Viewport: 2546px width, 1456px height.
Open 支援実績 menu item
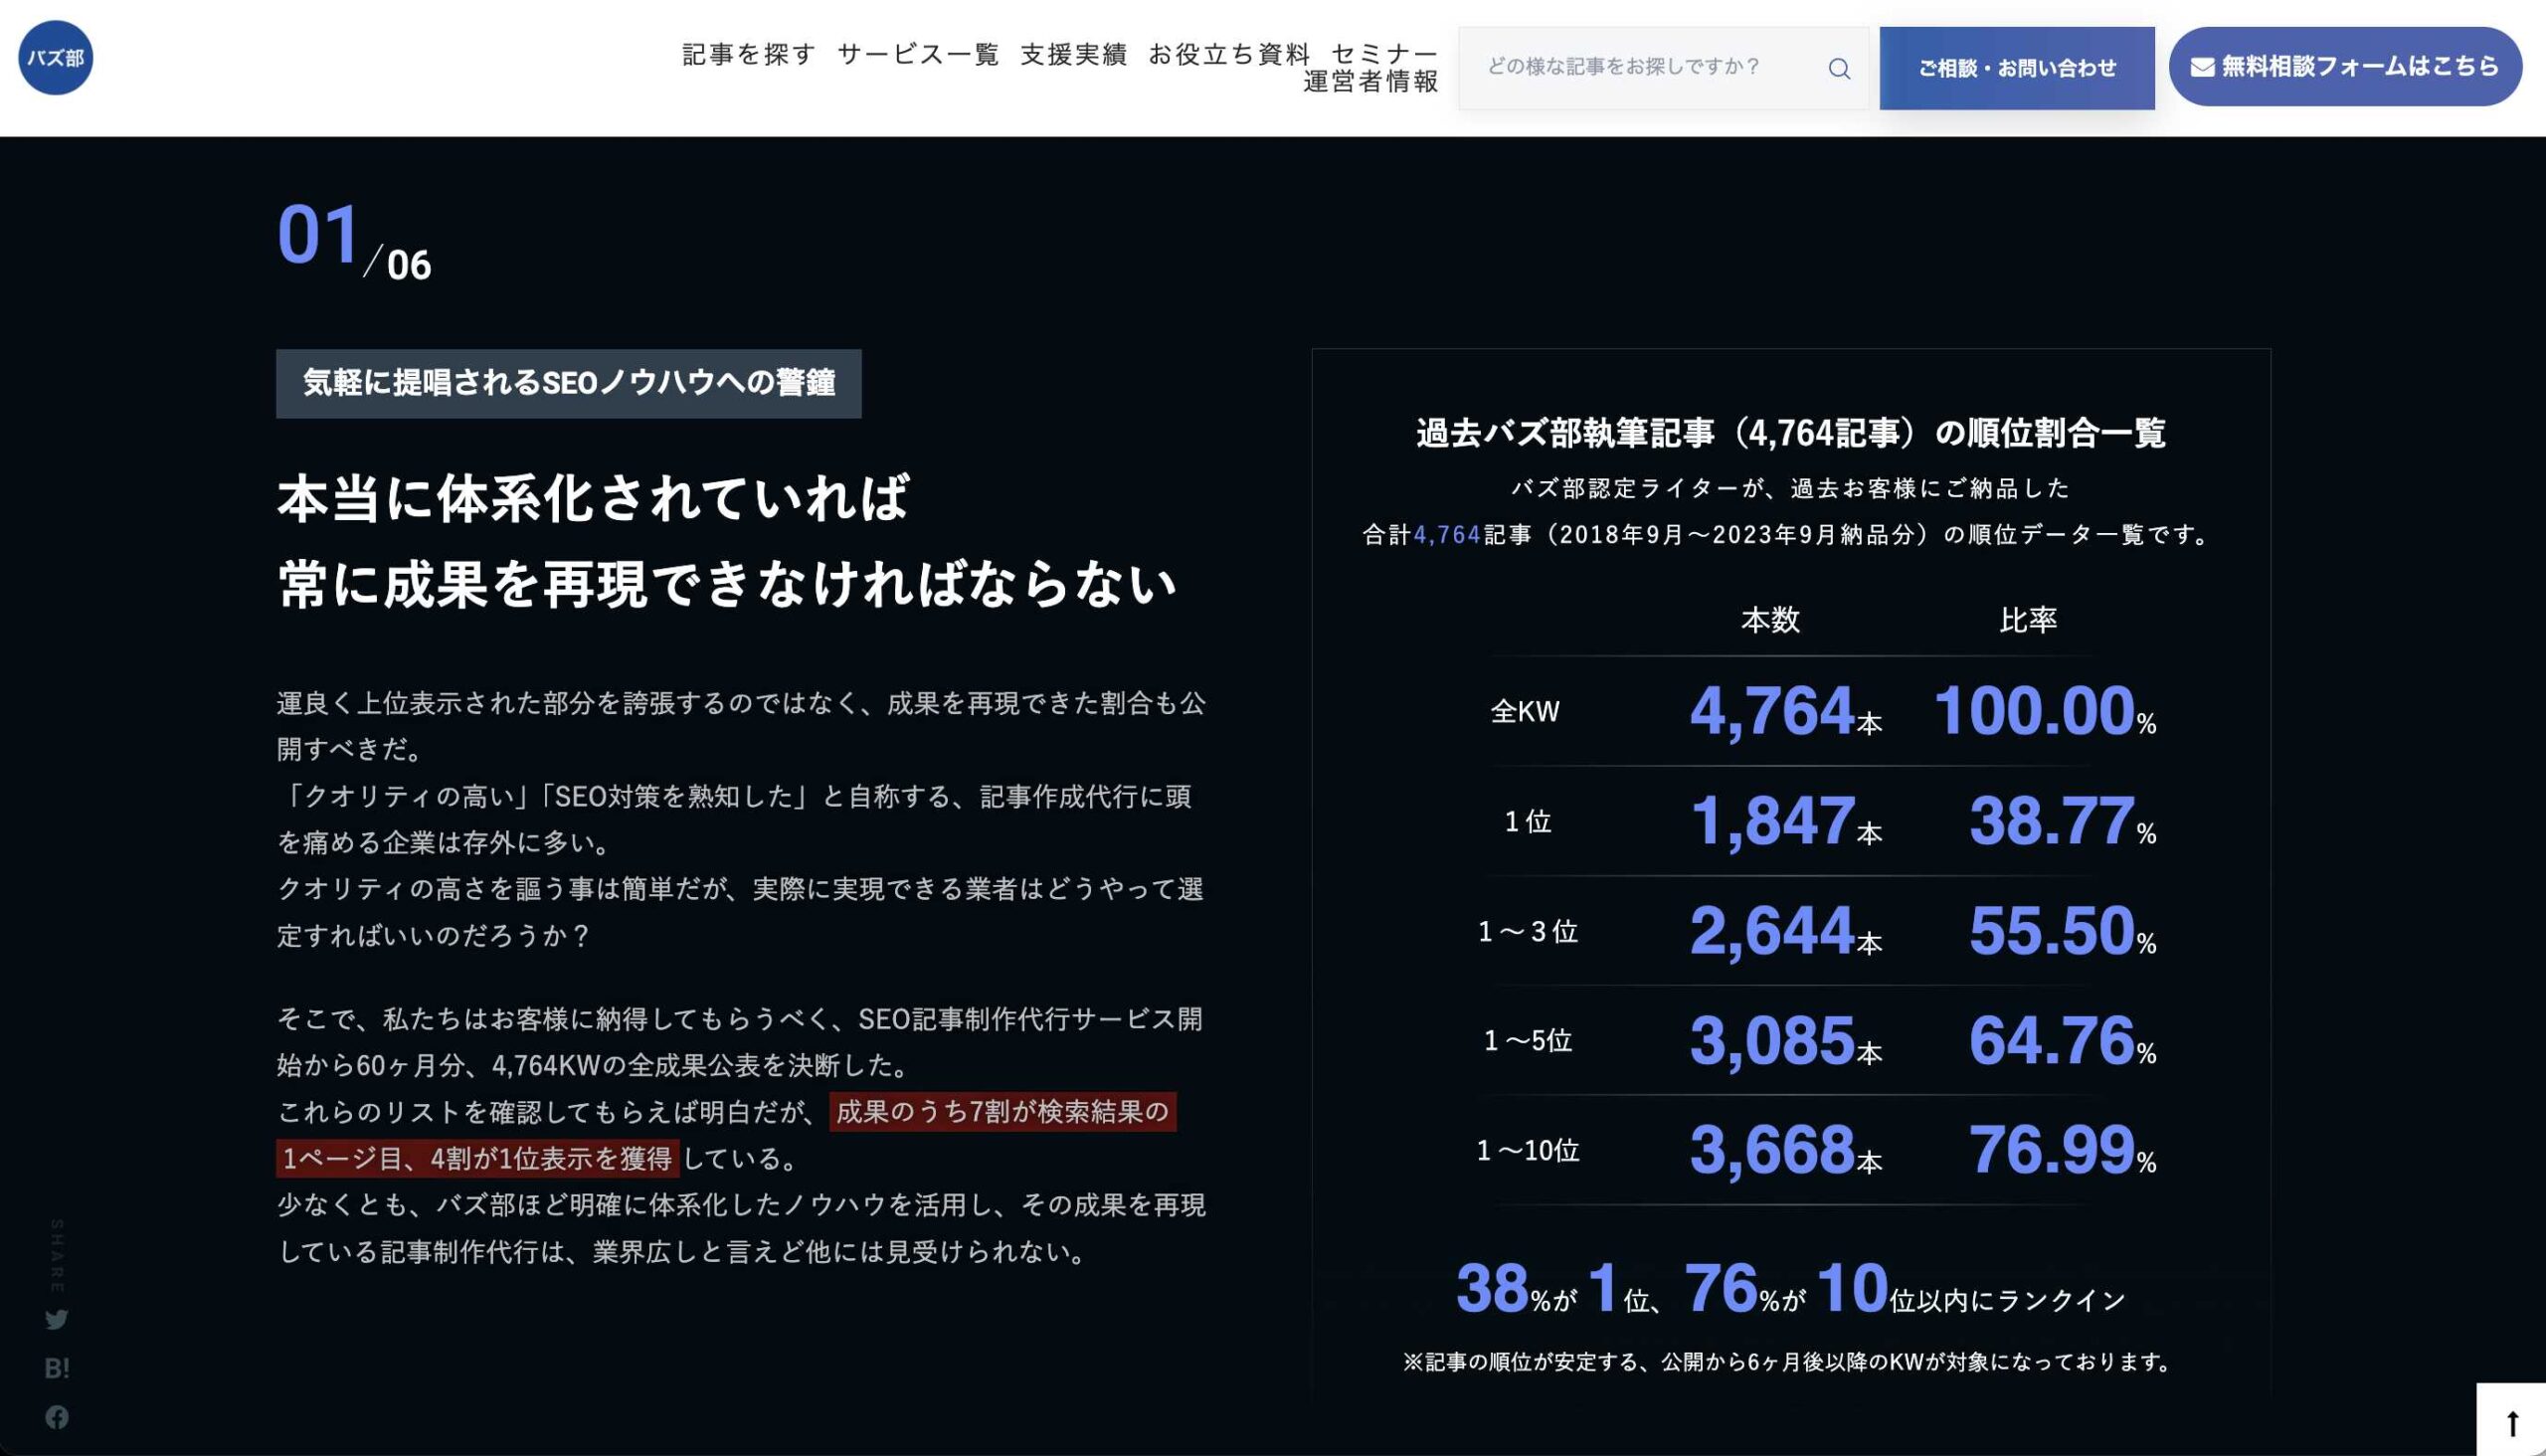1074,54
